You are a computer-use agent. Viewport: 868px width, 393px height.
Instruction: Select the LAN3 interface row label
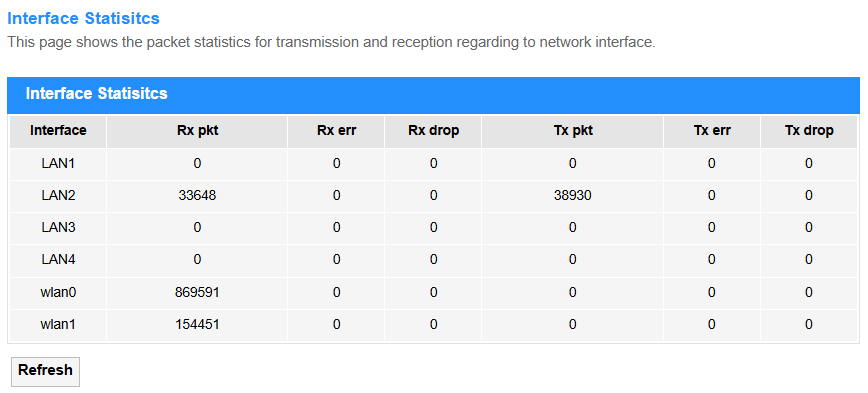tap(58, 227)
